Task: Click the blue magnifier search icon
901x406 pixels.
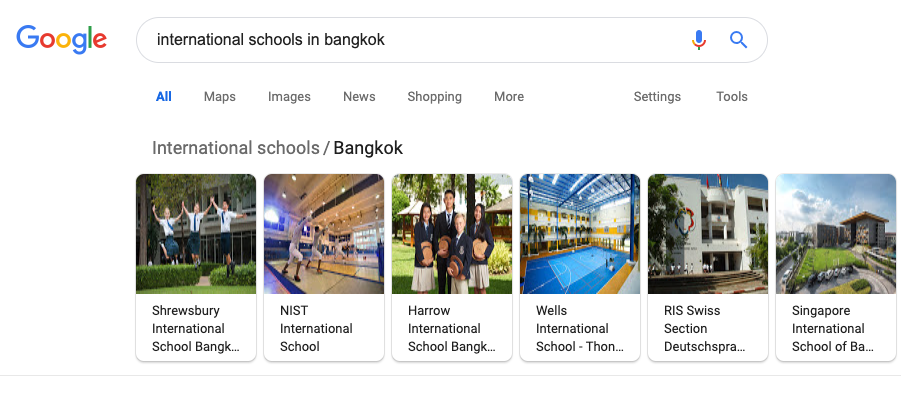Action: click(738, 40)
